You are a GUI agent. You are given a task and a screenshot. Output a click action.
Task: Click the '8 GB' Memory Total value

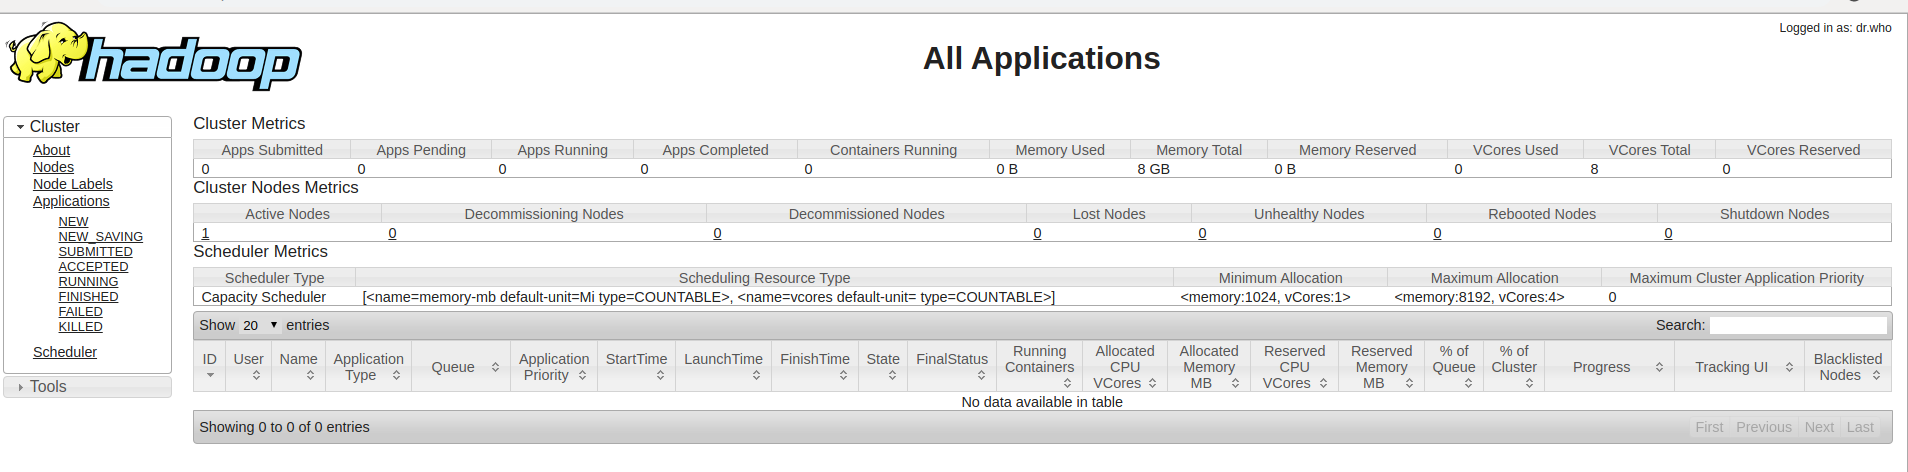1153,169
